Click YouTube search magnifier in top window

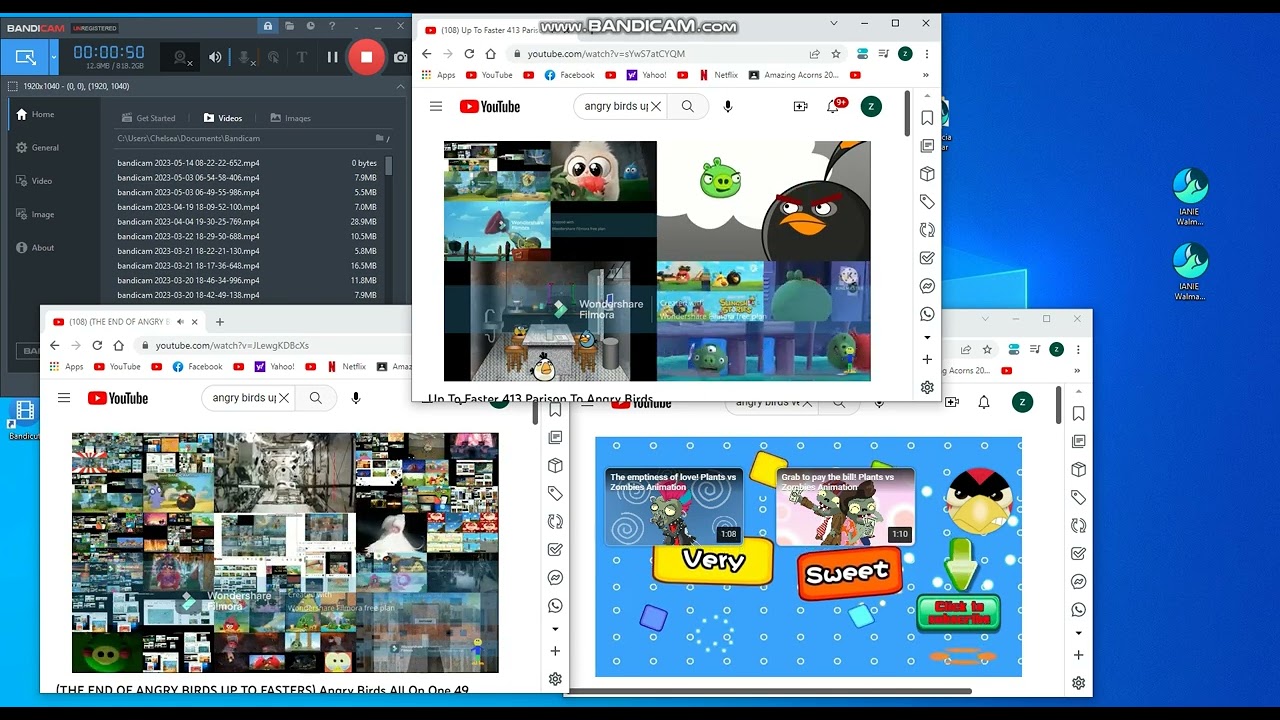click(687, 106)
